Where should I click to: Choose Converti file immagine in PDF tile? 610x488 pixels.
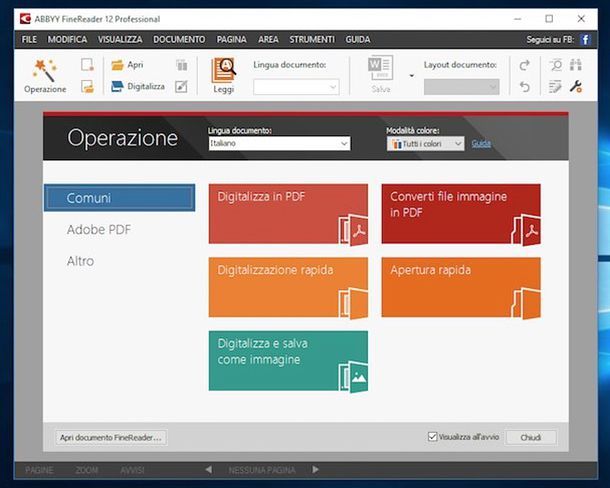(x=460, y=213)
